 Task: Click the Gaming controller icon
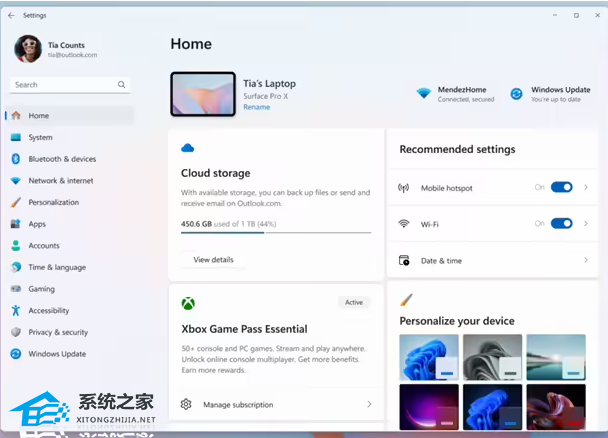tap(16, 289)
